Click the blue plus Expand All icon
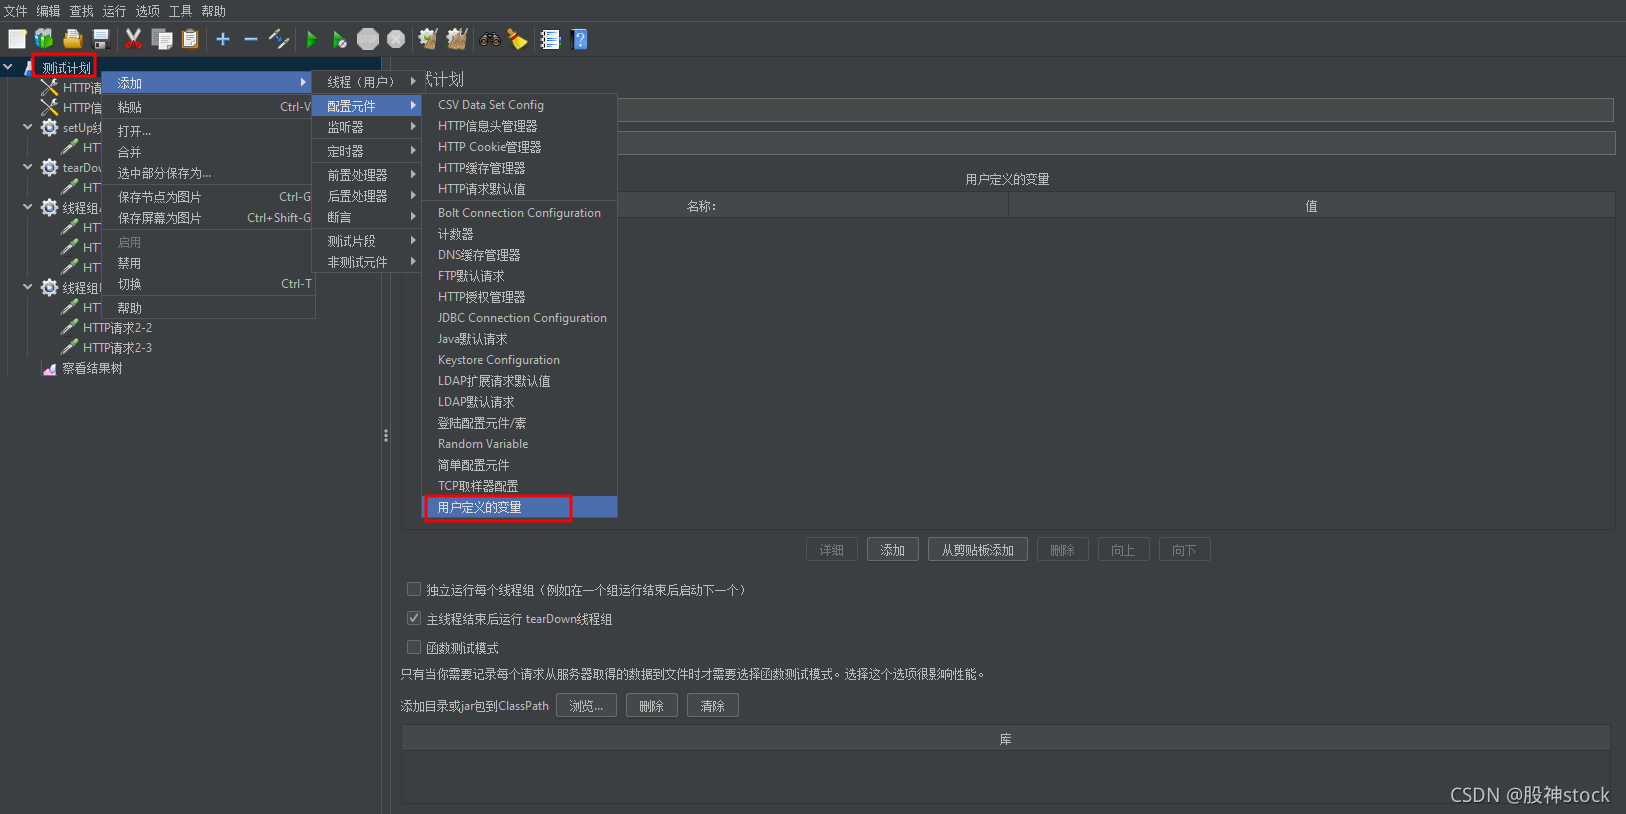 223,39
